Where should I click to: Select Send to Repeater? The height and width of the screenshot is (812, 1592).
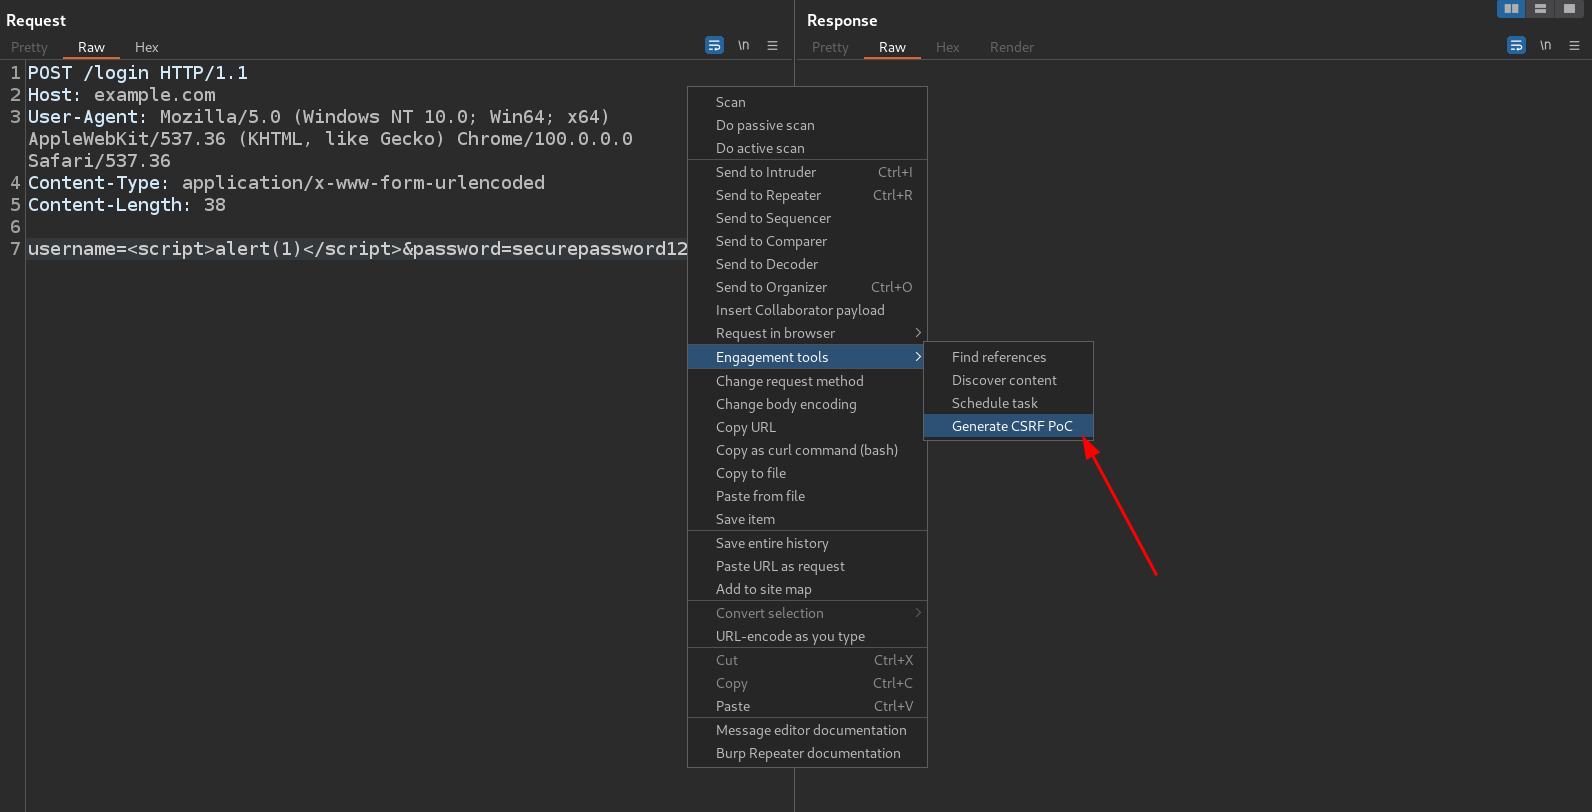coord(807,195)
